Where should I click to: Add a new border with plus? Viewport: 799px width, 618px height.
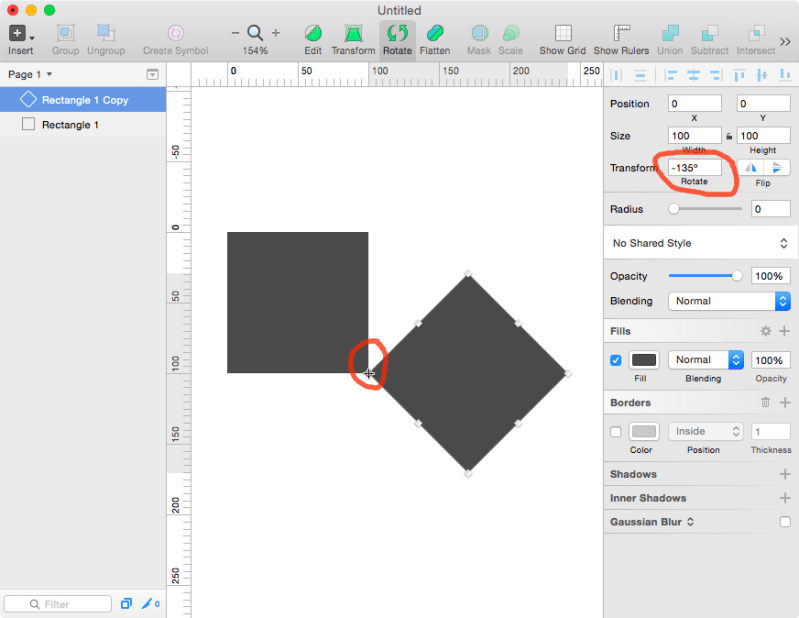pos(785,402)
